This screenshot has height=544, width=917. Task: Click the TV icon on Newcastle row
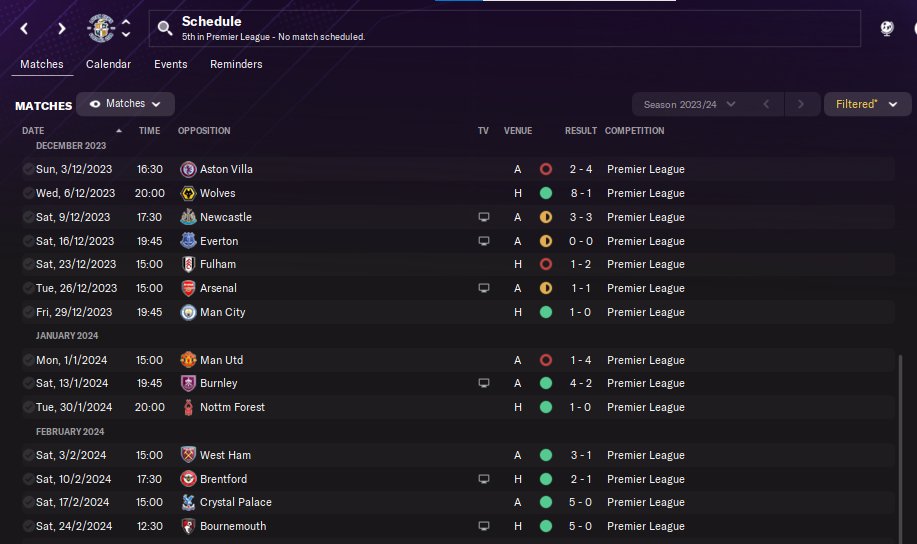484,217
